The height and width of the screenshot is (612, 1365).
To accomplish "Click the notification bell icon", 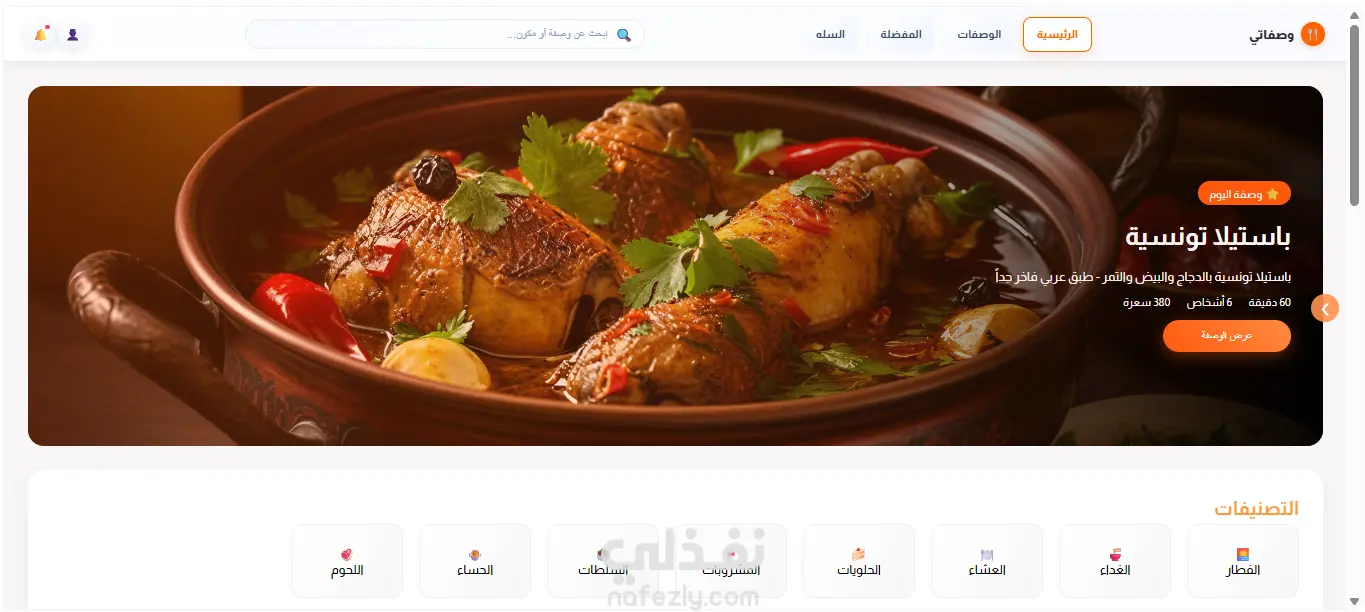I will tap(41, 35).
